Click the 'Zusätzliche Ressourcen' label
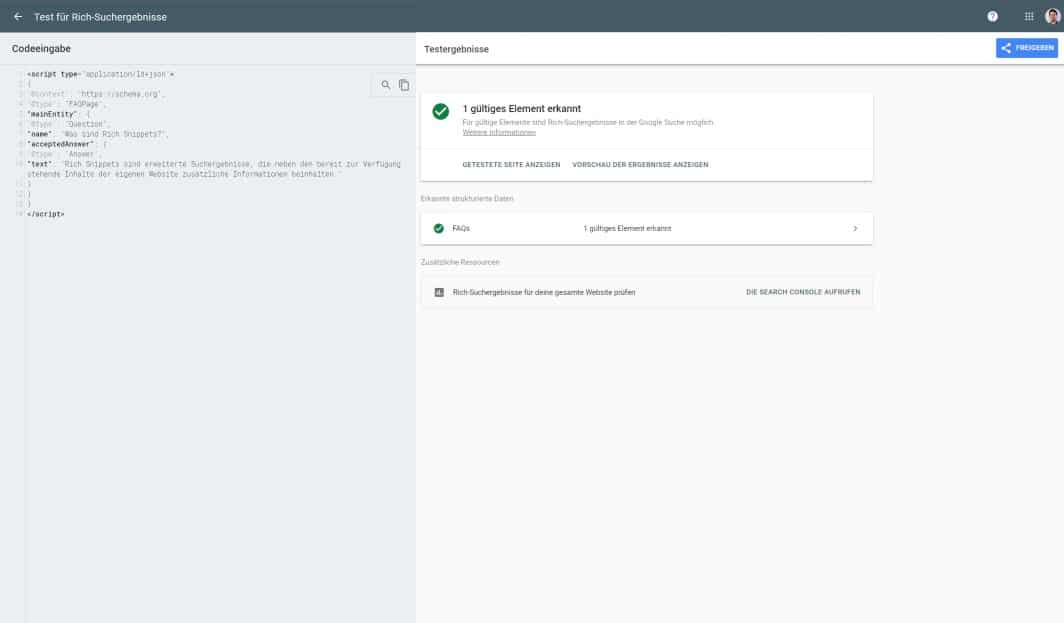 [460, 263]
